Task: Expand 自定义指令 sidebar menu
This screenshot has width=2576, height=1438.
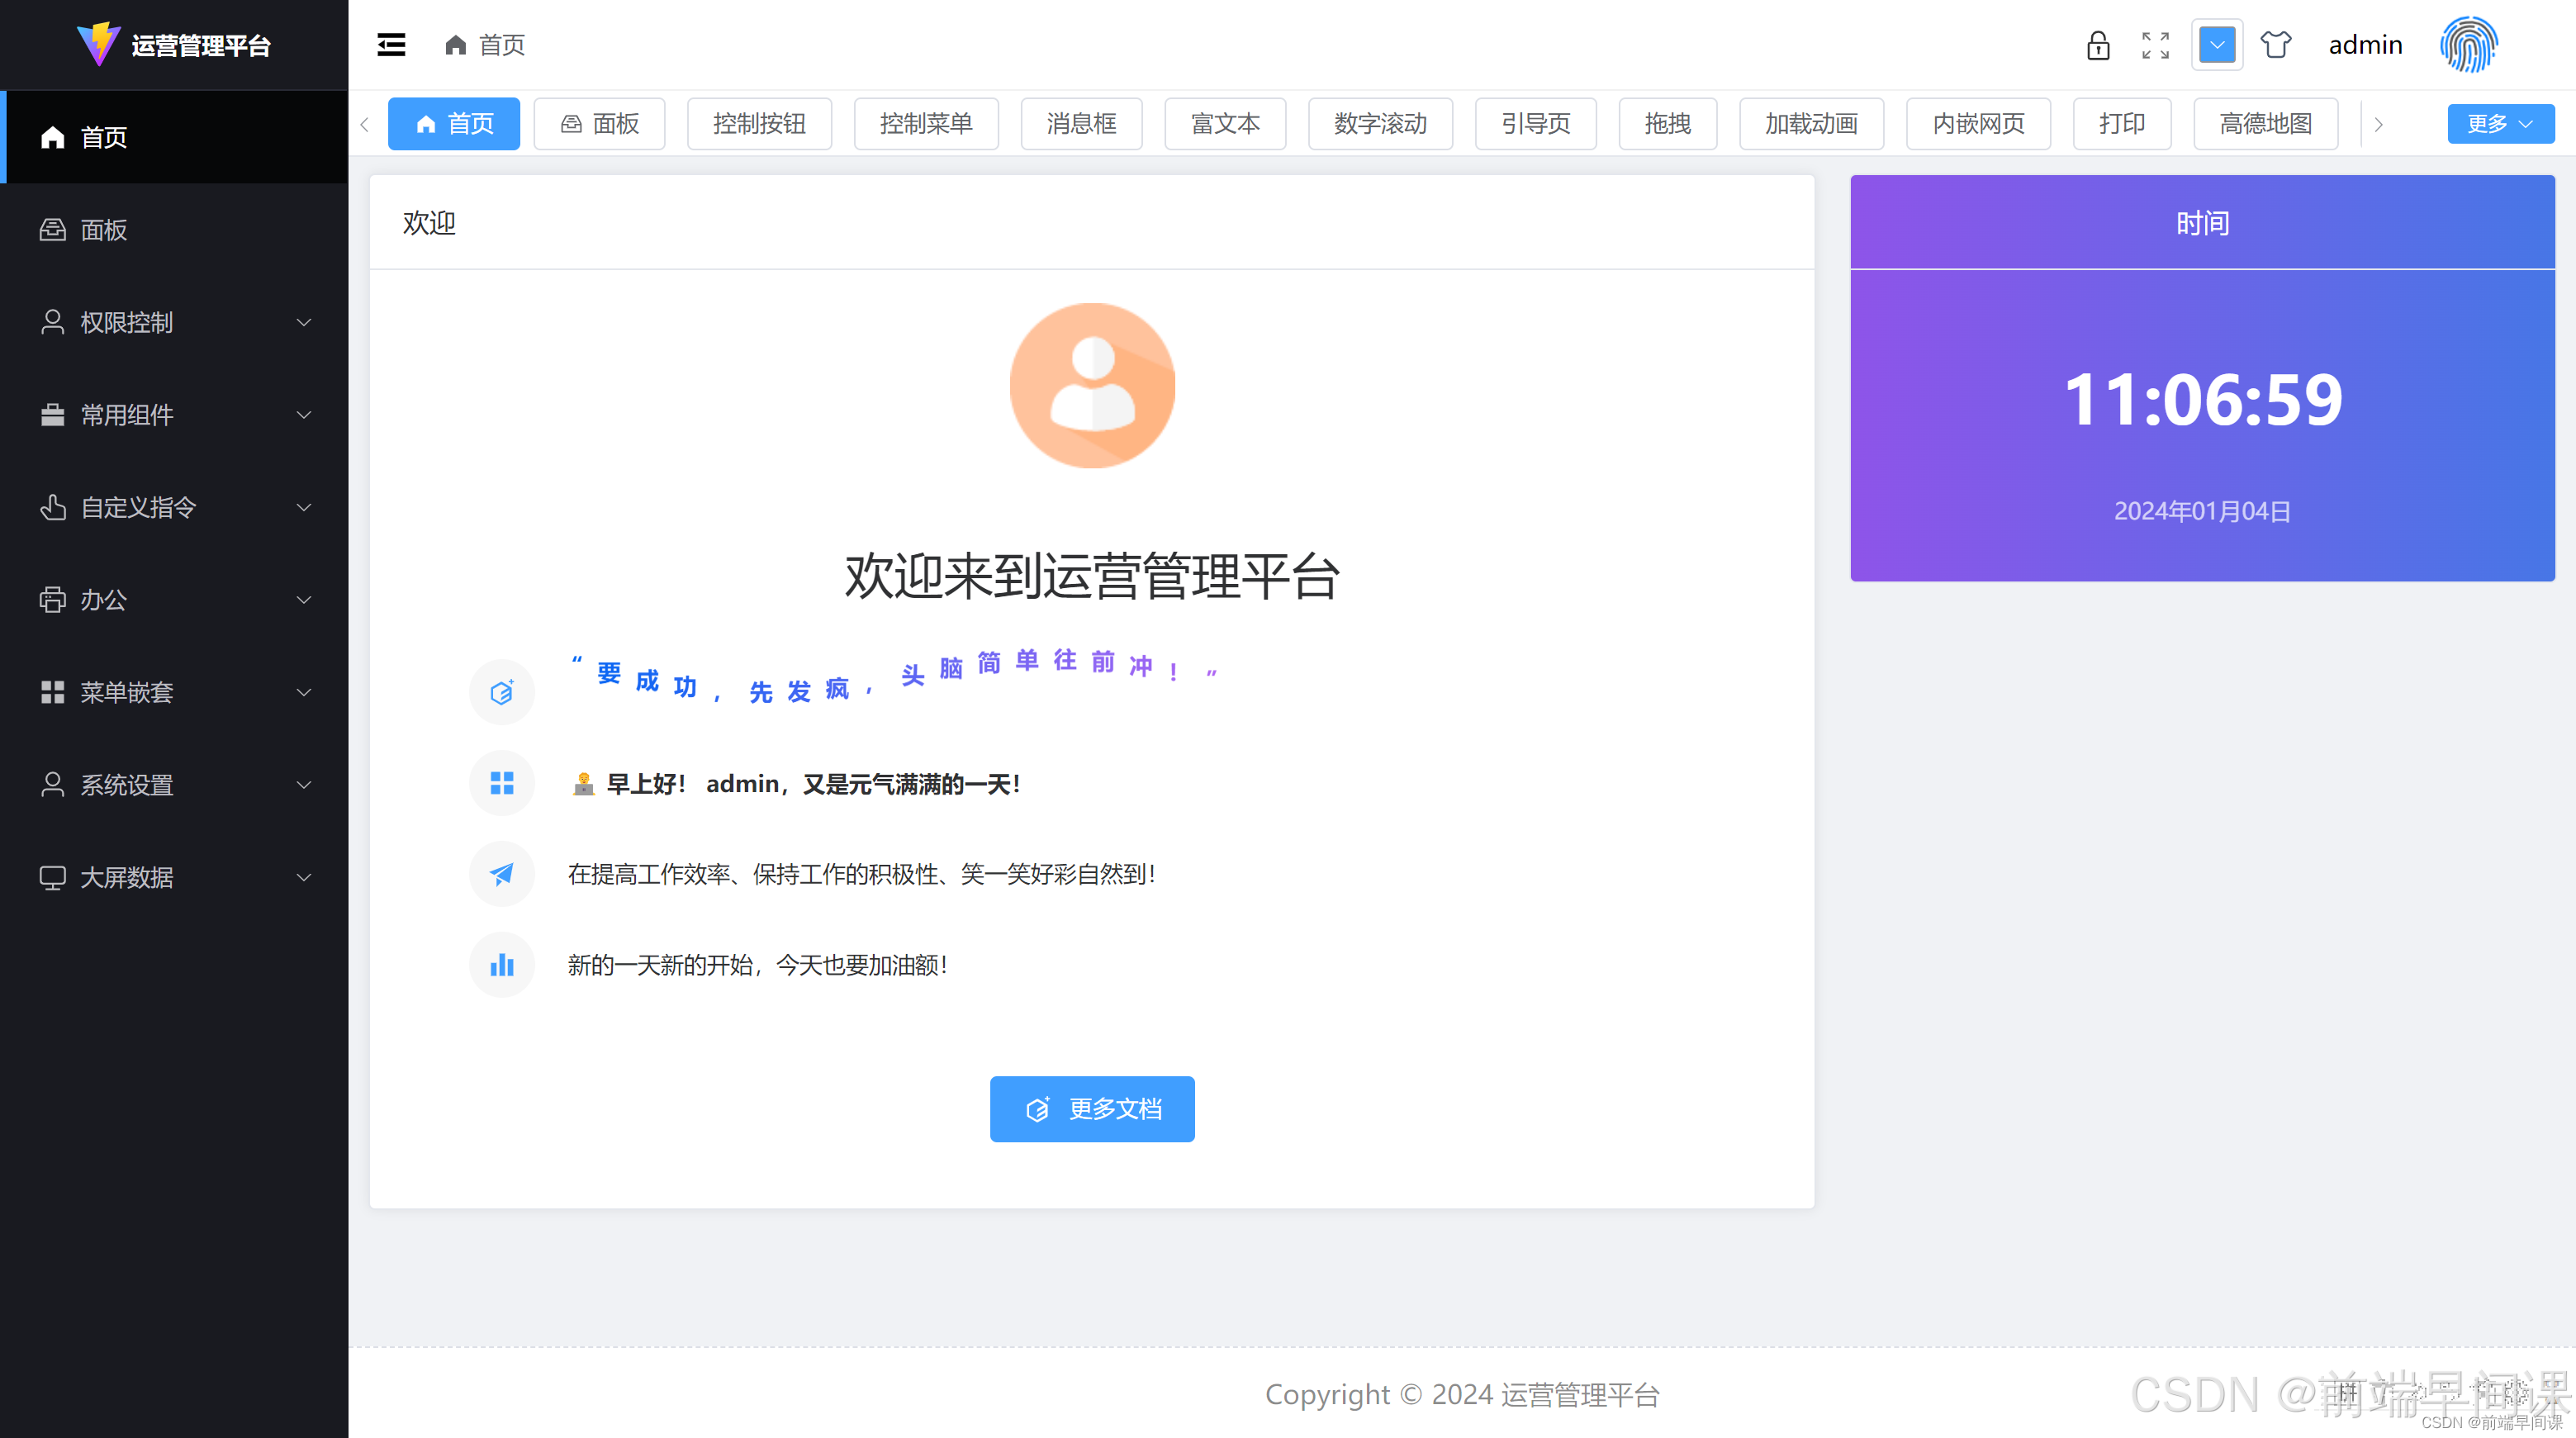Action: pyautogui.click(x=174, y=507)
